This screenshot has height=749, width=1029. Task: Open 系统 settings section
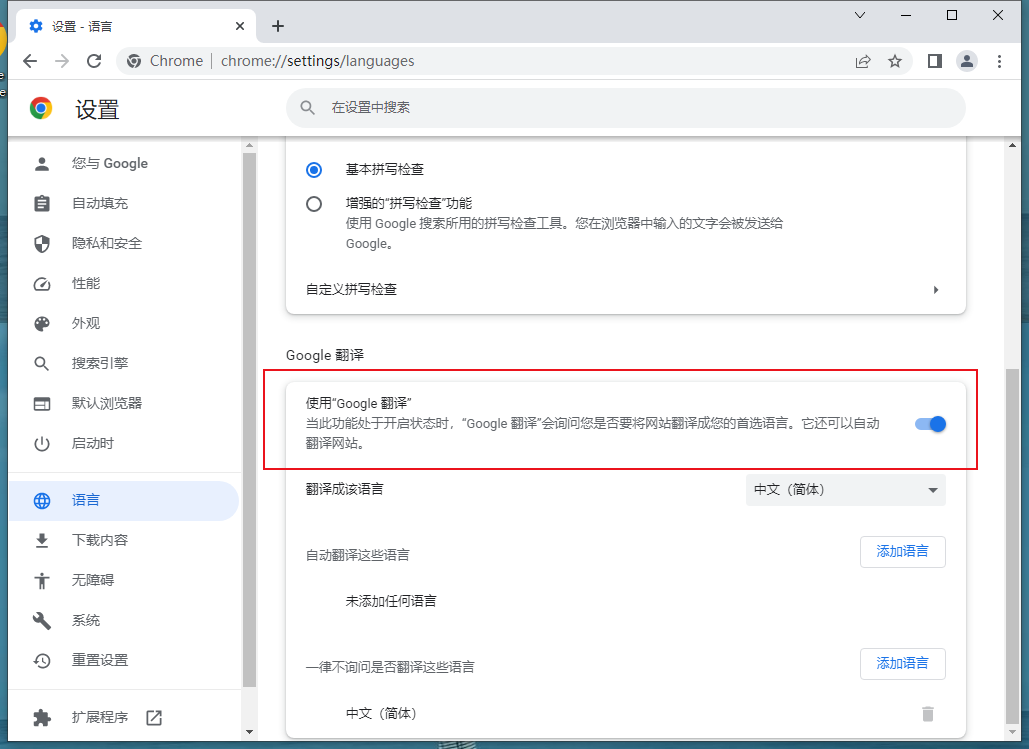pos(125,620)
